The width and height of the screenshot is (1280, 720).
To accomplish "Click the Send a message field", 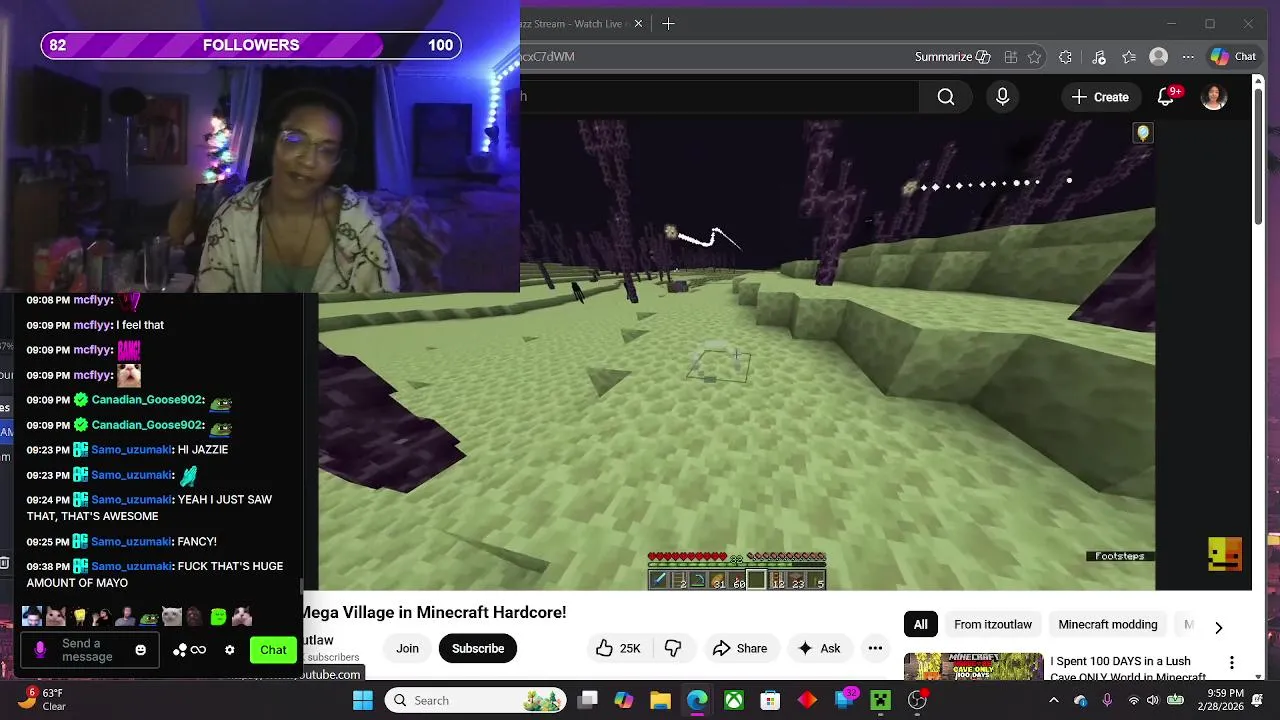I will click(x=90, y=650).
